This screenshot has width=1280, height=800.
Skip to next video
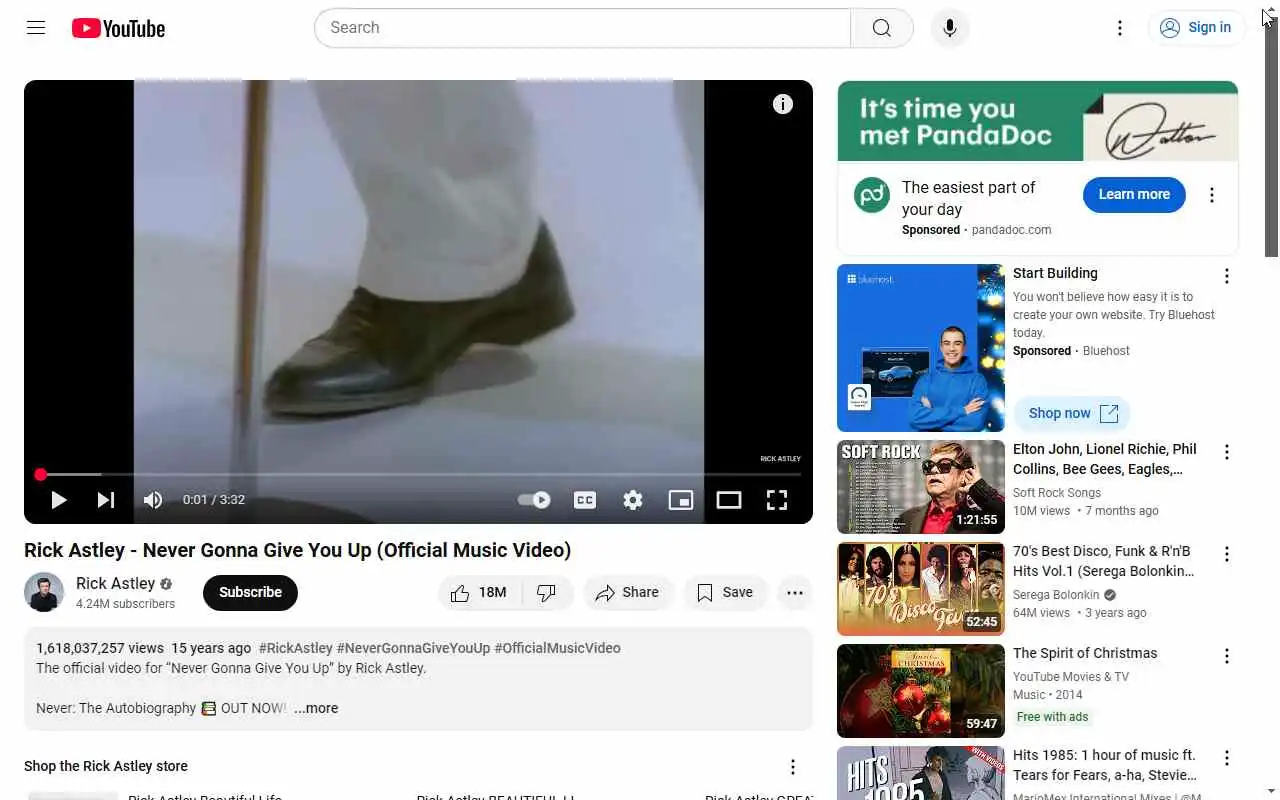click(105, 500)
